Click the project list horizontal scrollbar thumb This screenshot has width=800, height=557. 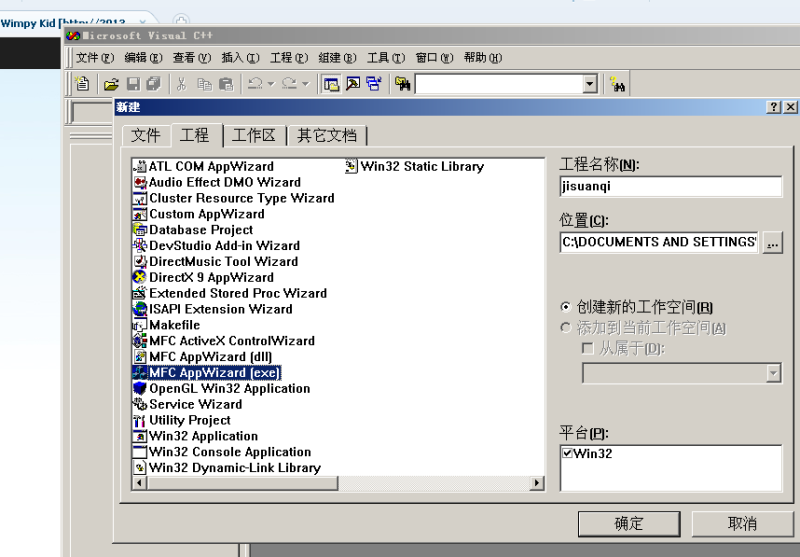(x=242, y=483)
